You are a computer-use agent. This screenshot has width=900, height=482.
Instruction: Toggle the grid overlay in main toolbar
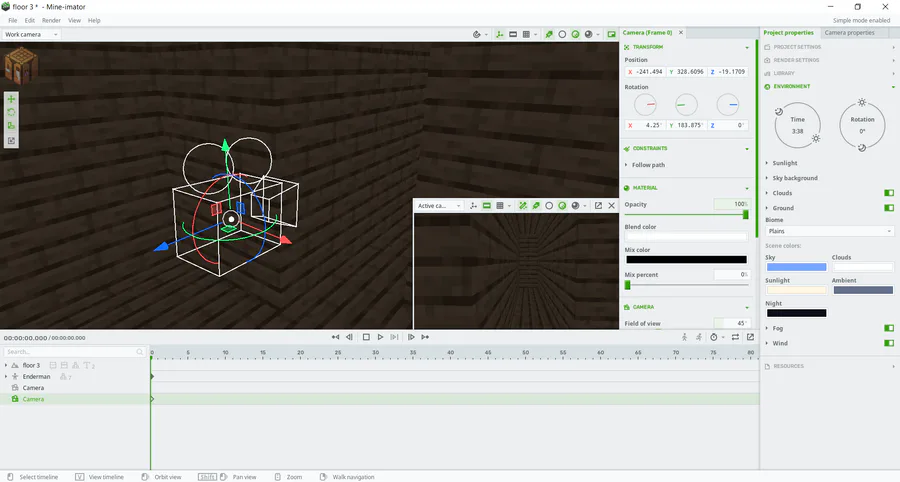tap(526, 34)
